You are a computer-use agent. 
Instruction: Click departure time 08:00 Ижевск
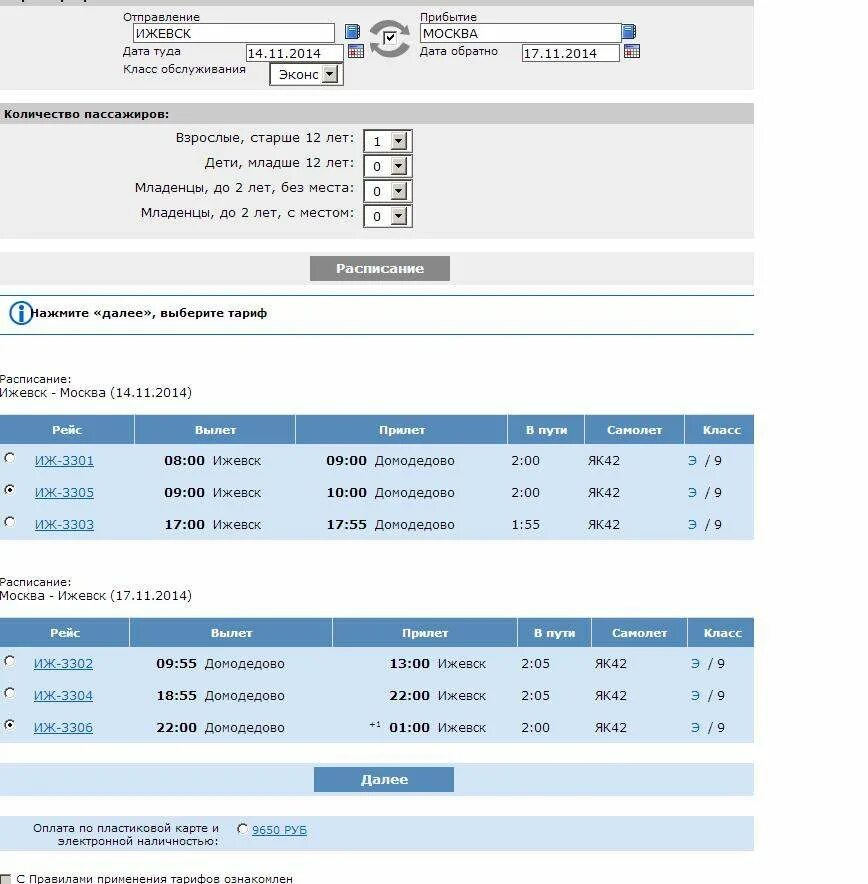tap(212, 461)
